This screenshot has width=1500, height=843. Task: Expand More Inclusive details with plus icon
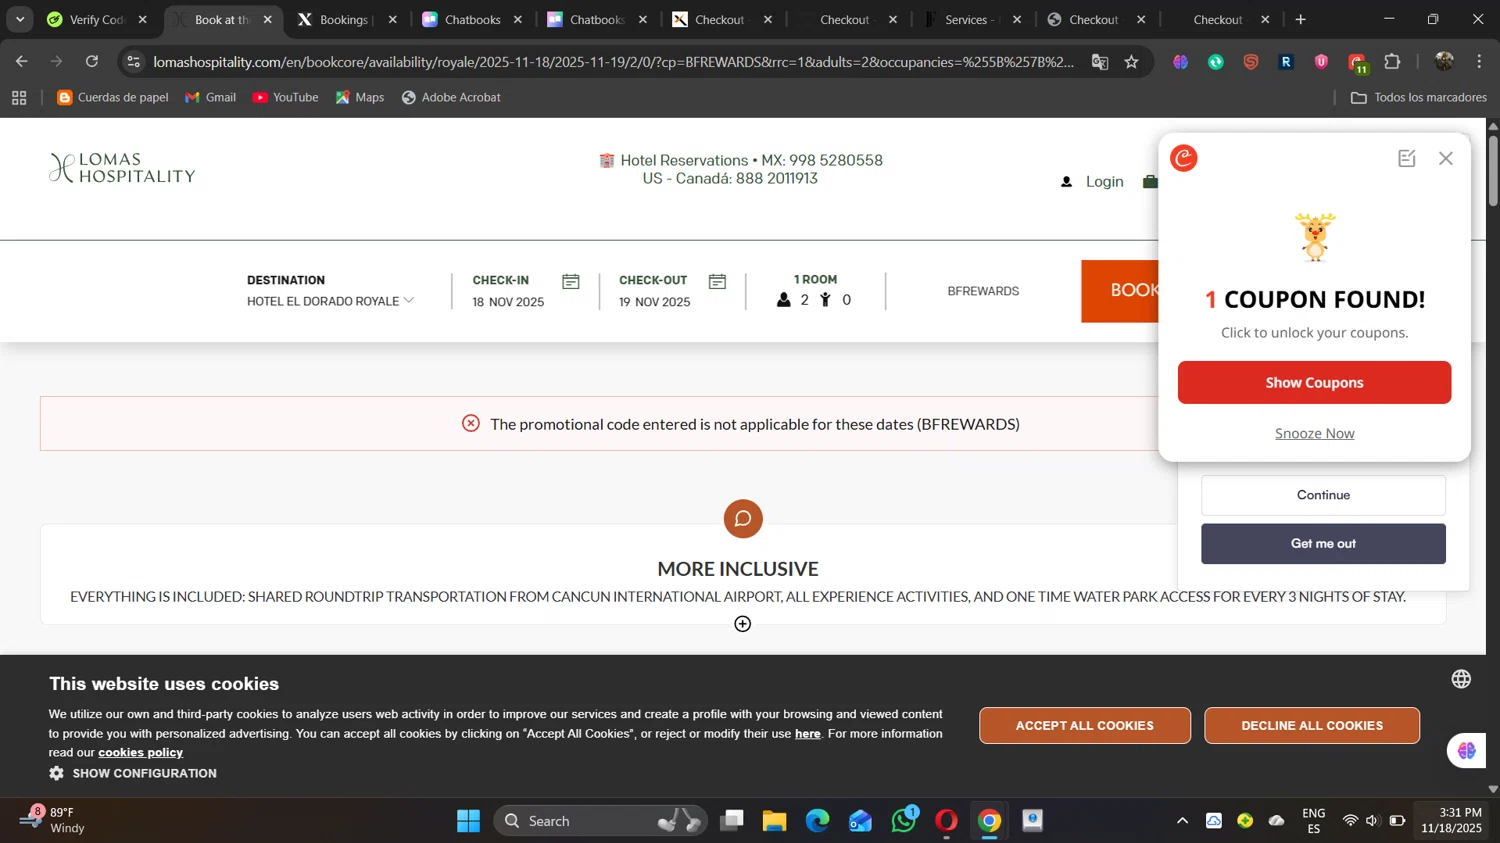pos(743,624)
